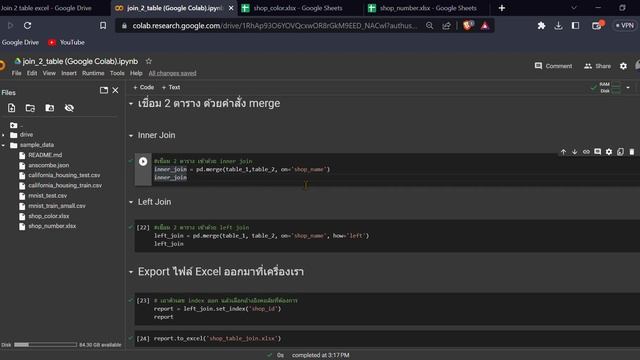Click the browser address bar

click(x=274, y=26)
